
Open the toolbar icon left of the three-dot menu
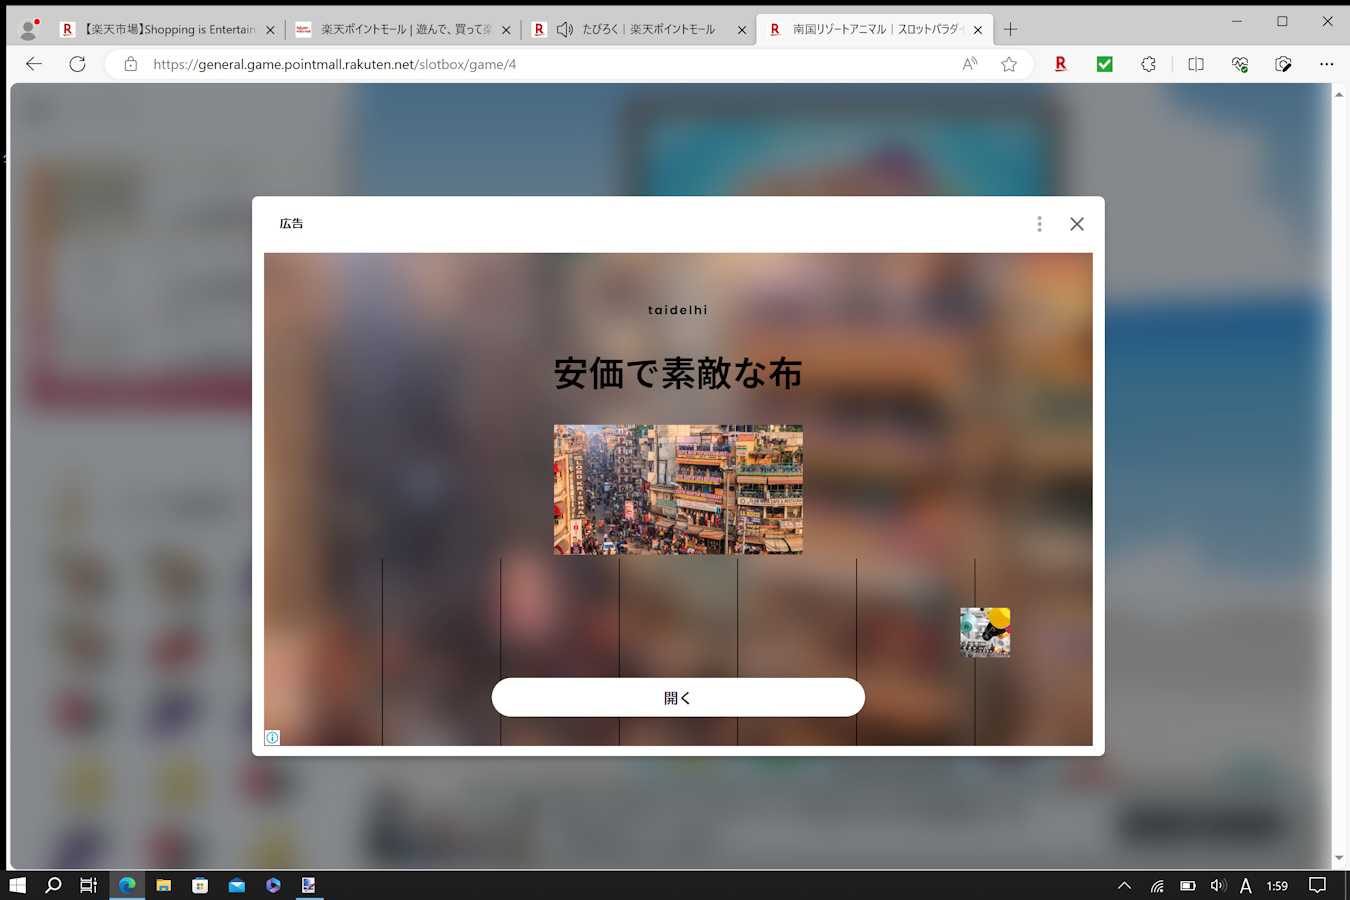1284,64
